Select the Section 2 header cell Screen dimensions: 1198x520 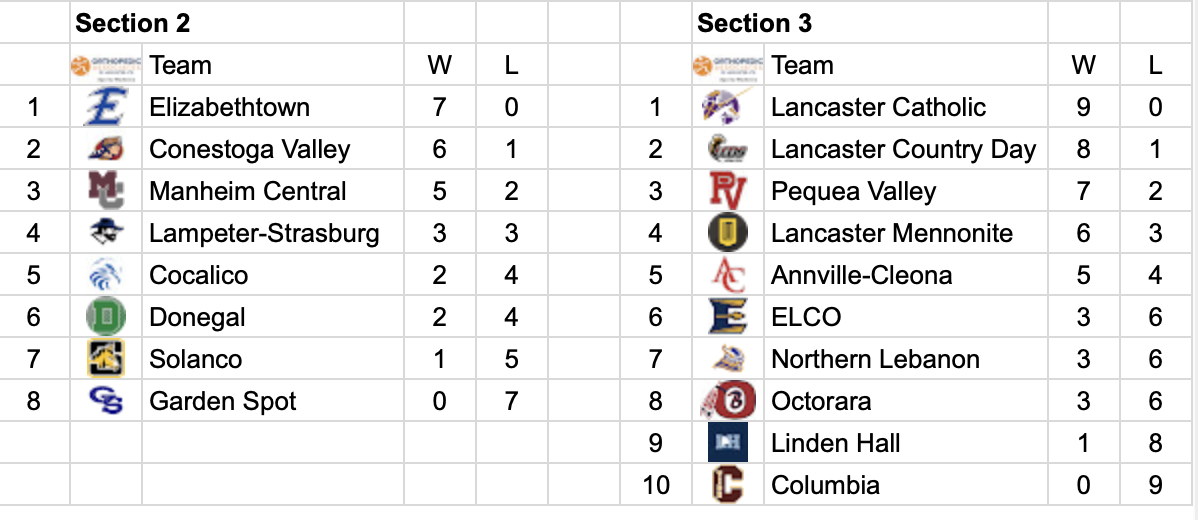point(235,22)
